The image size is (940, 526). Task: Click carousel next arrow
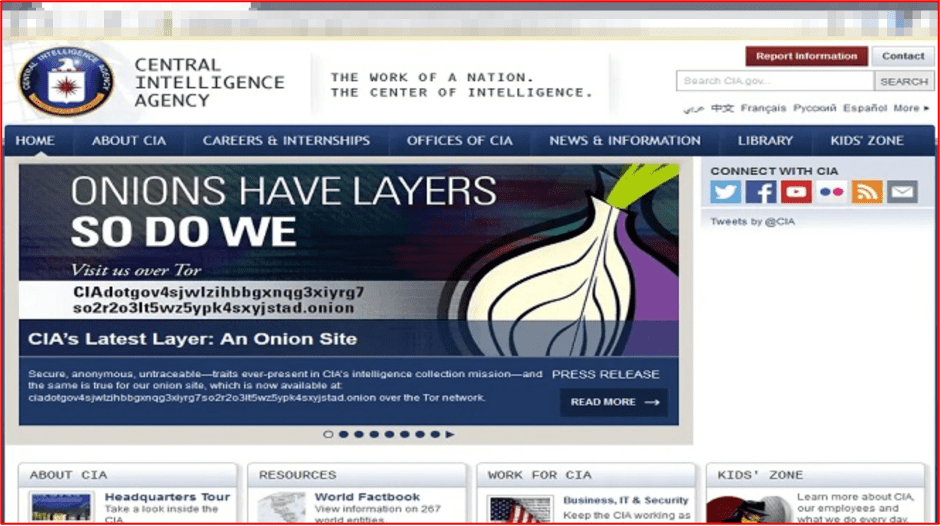(x=450, y=434)
